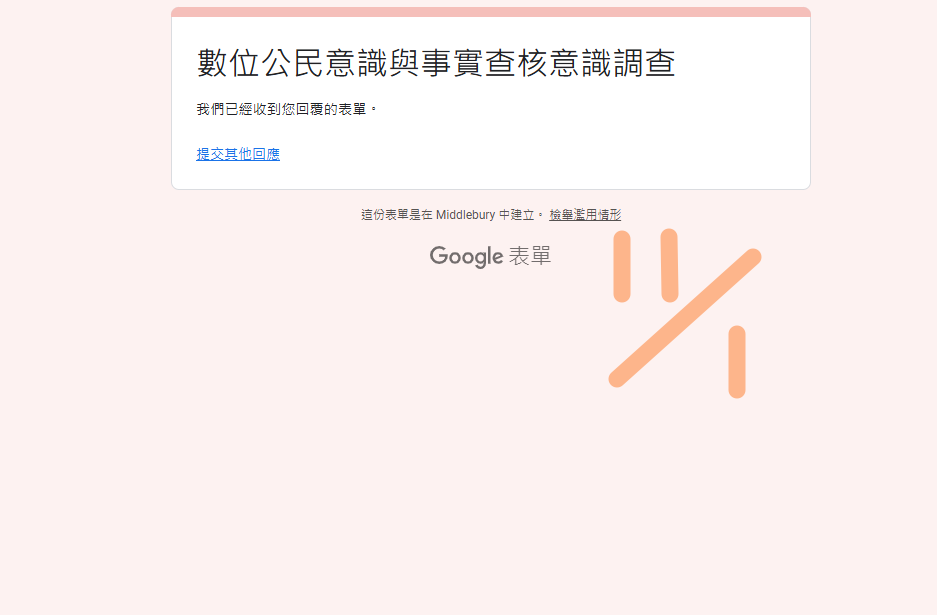
Task: Select the form title 數位公民意識與事實查核意識調查
Action: [x=436, y=63]
